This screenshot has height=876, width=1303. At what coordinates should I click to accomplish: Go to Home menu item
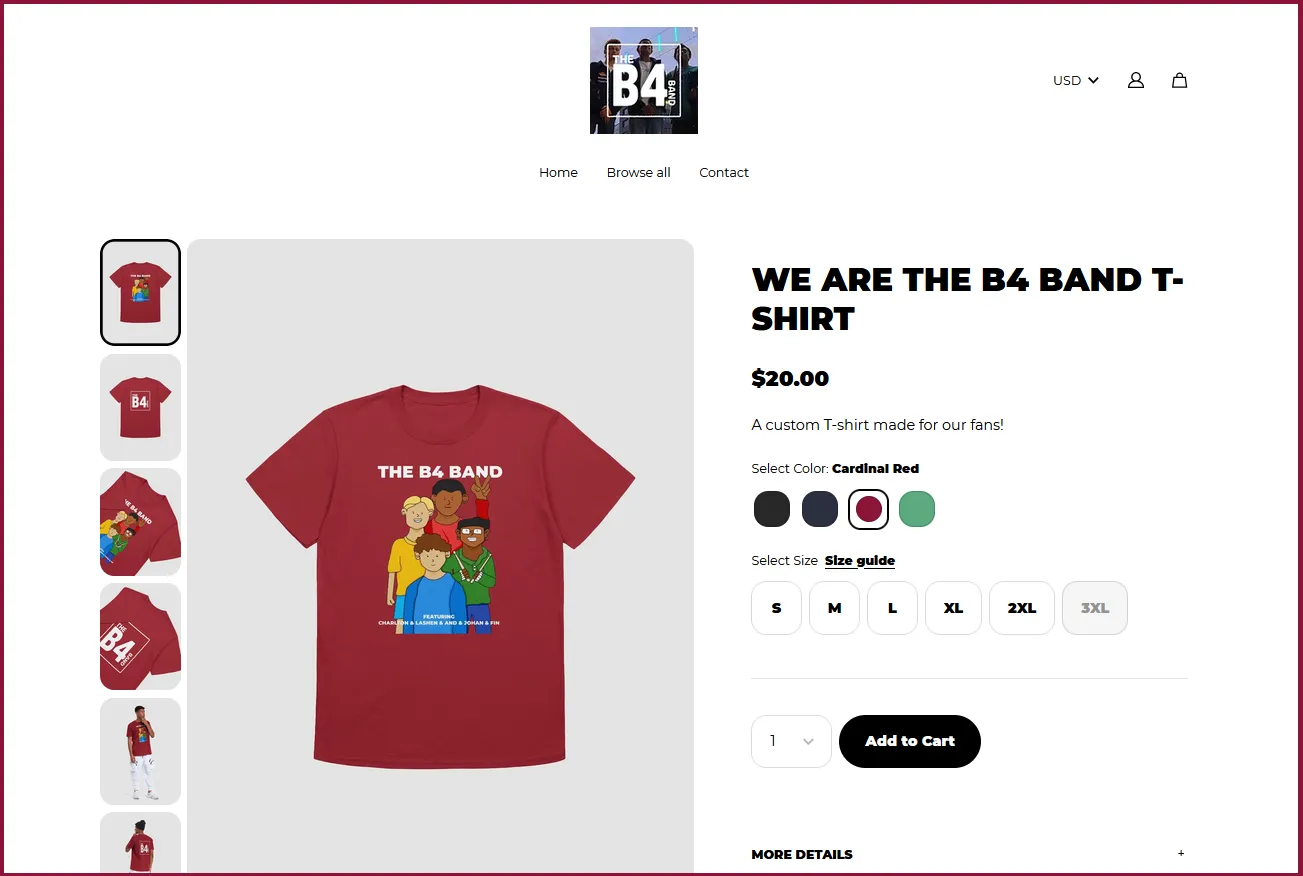tap(558, 172)
